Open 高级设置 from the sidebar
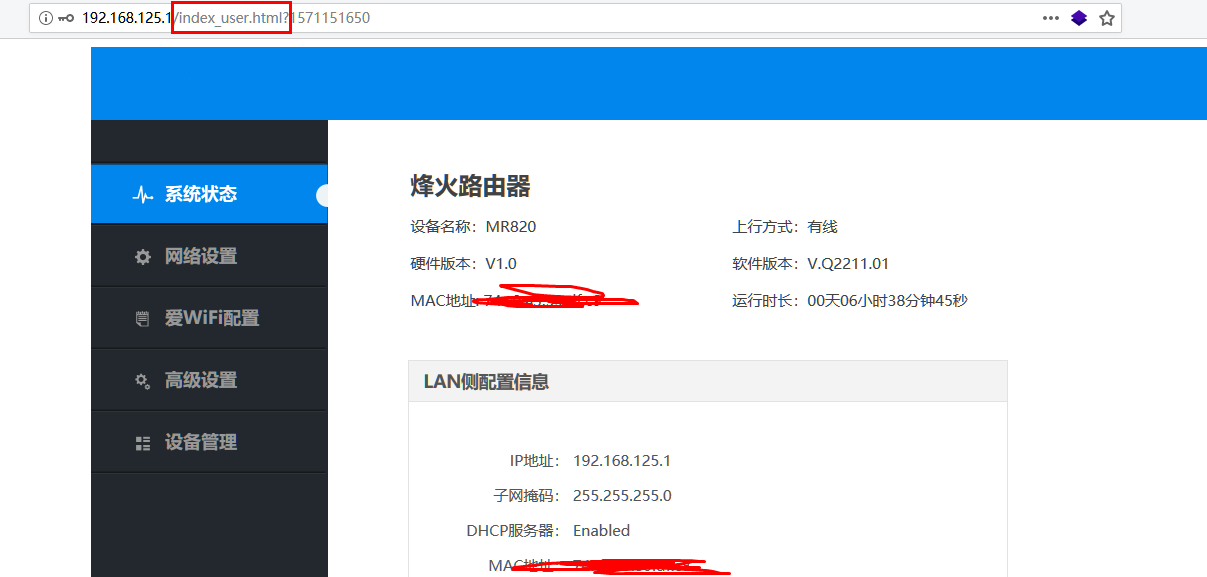 pos(201,380)
